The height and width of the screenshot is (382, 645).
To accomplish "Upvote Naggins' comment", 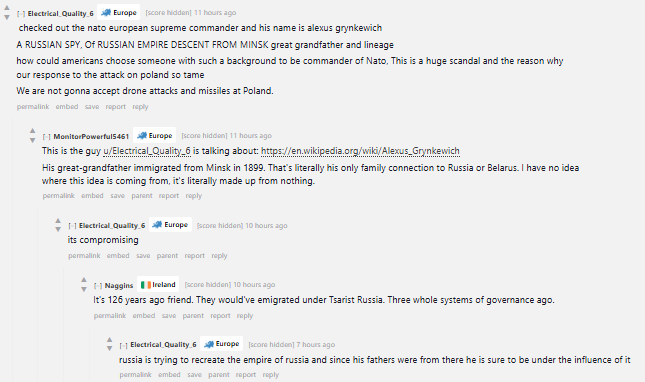I will point(84,280).
